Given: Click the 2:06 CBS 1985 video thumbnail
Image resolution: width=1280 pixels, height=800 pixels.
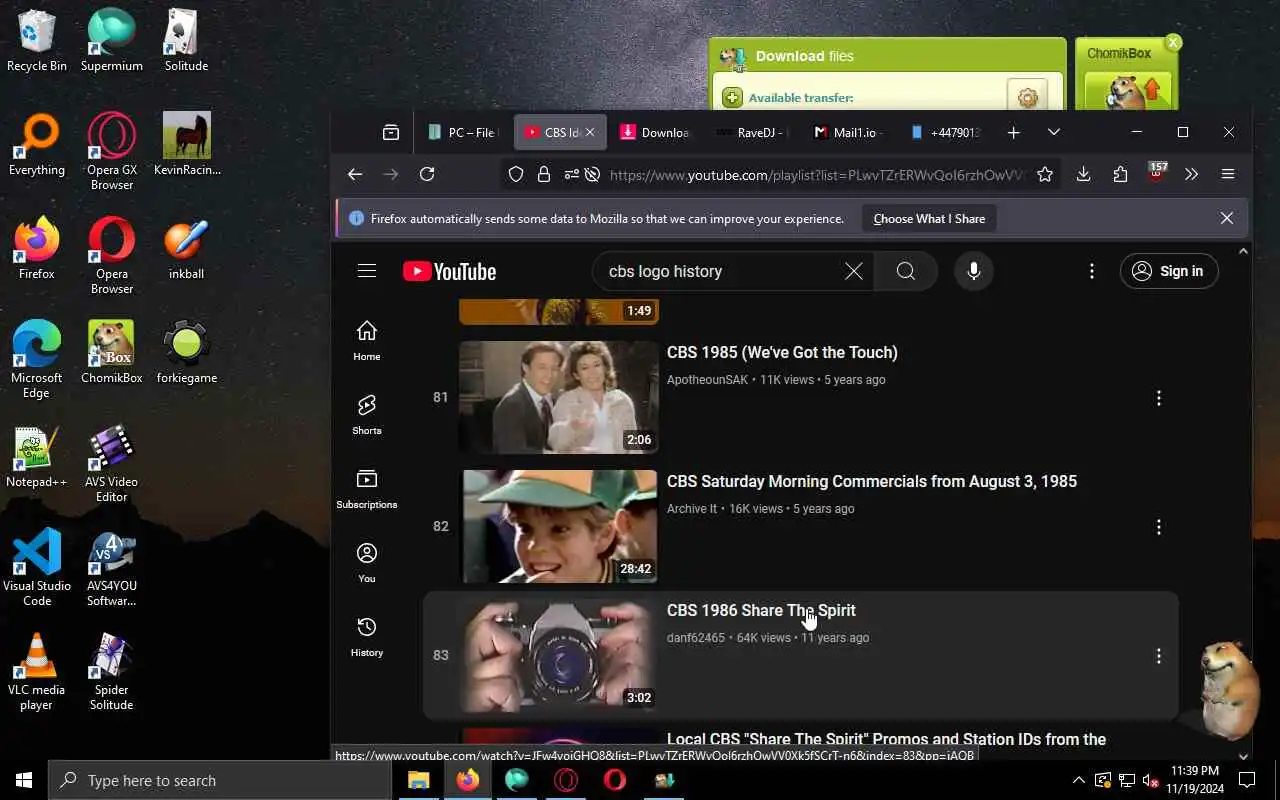Looking at the screenshot, I should [x=558, y=397].
